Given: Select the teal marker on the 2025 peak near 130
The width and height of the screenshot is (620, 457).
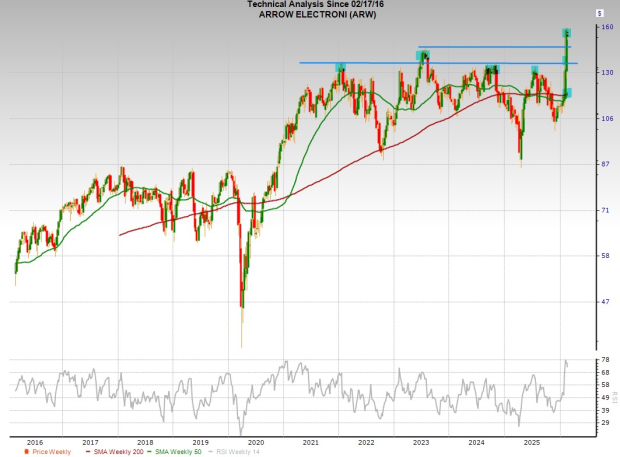Looking at the screenshot, I should [534, 69].
